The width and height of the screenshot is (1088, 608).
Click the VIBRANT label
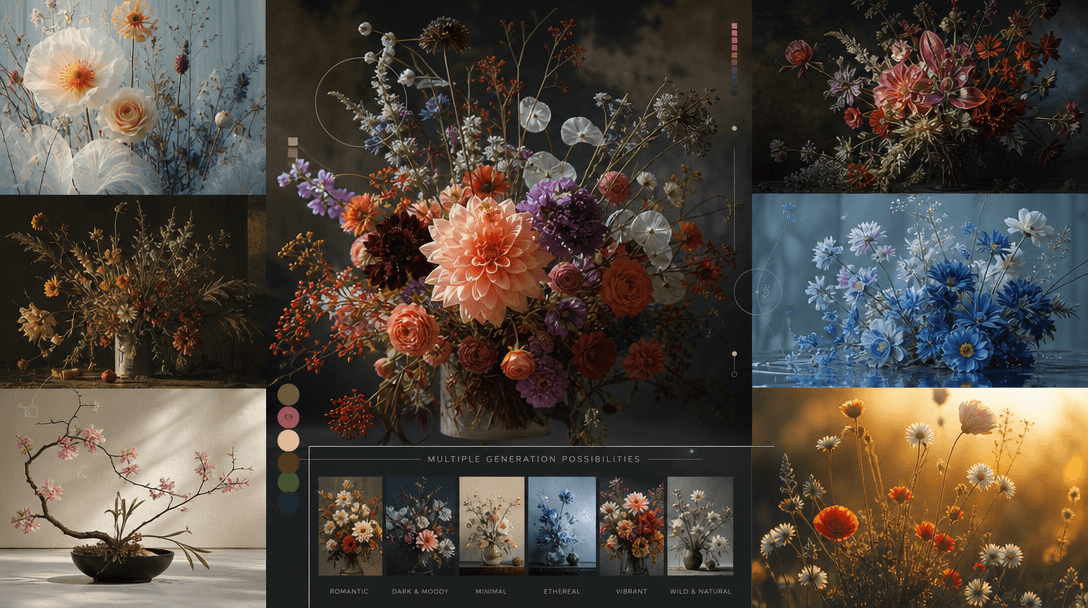631,591
